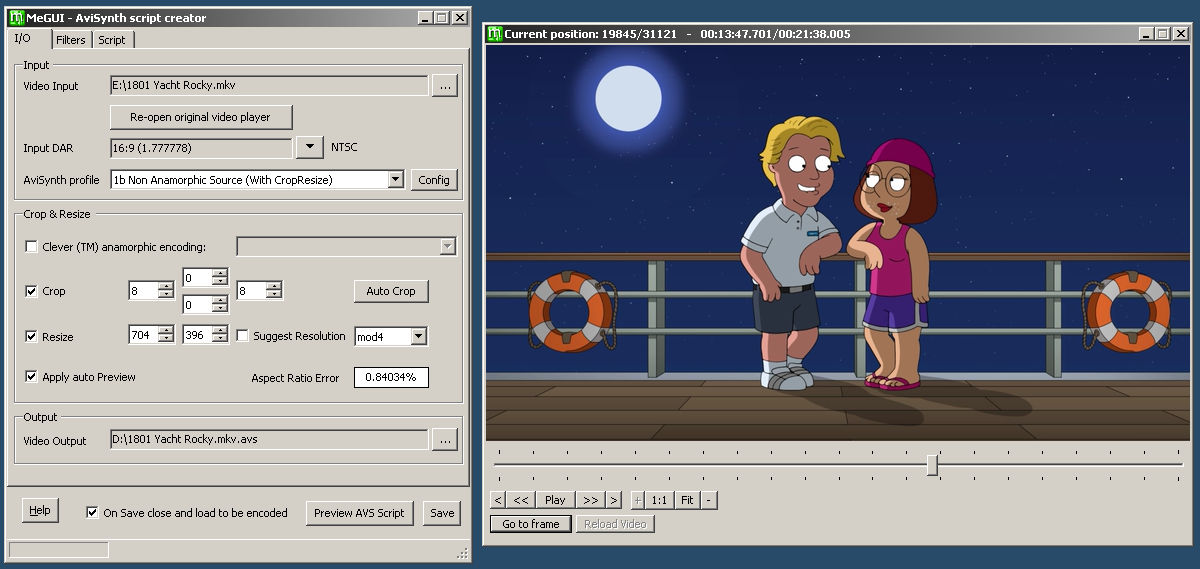Open the AviSynth profile dropdown

pyautogui.click(x=395, y=180)
